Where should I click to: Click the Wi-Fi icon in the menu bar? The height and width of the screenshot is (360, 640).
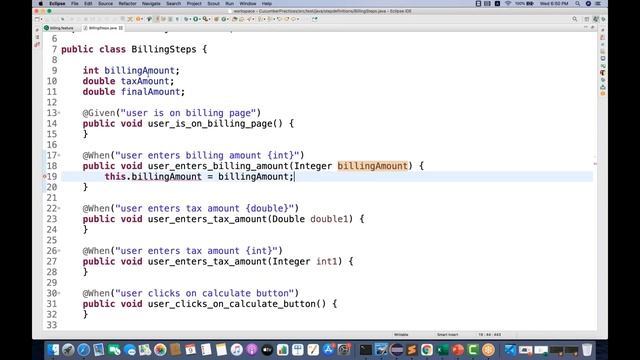pyautogui.click(x=508, y=3)
